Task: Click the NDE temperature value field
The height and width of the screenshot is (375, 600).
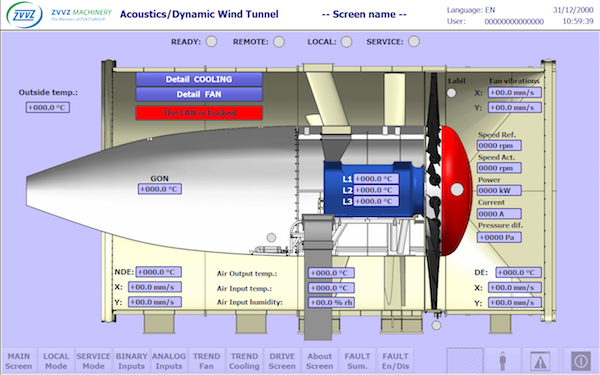Action: coord(159,272)
